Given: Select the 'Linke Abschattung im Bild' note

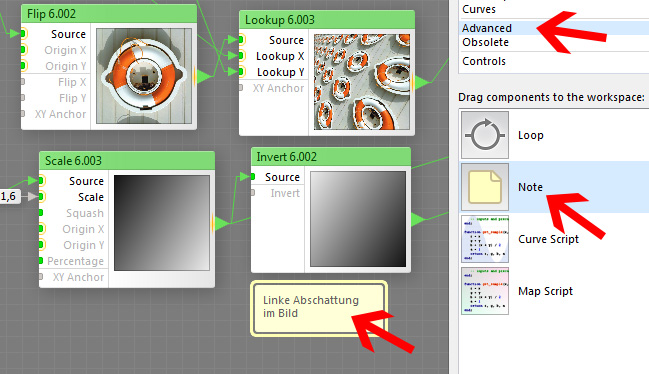Looking at the screenshot, I should click(319, 308).
